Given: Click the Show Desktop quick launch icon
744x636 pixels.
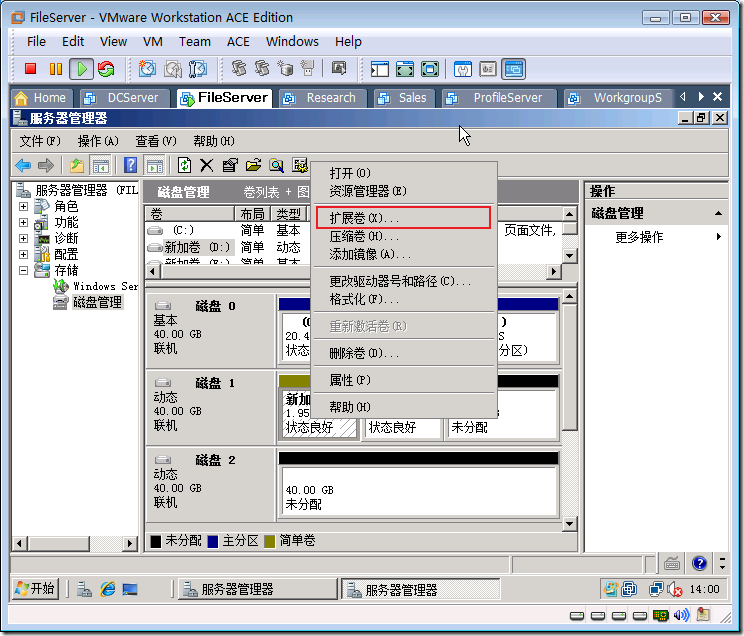Looking at the screenshot, I should tap(130, 589).
